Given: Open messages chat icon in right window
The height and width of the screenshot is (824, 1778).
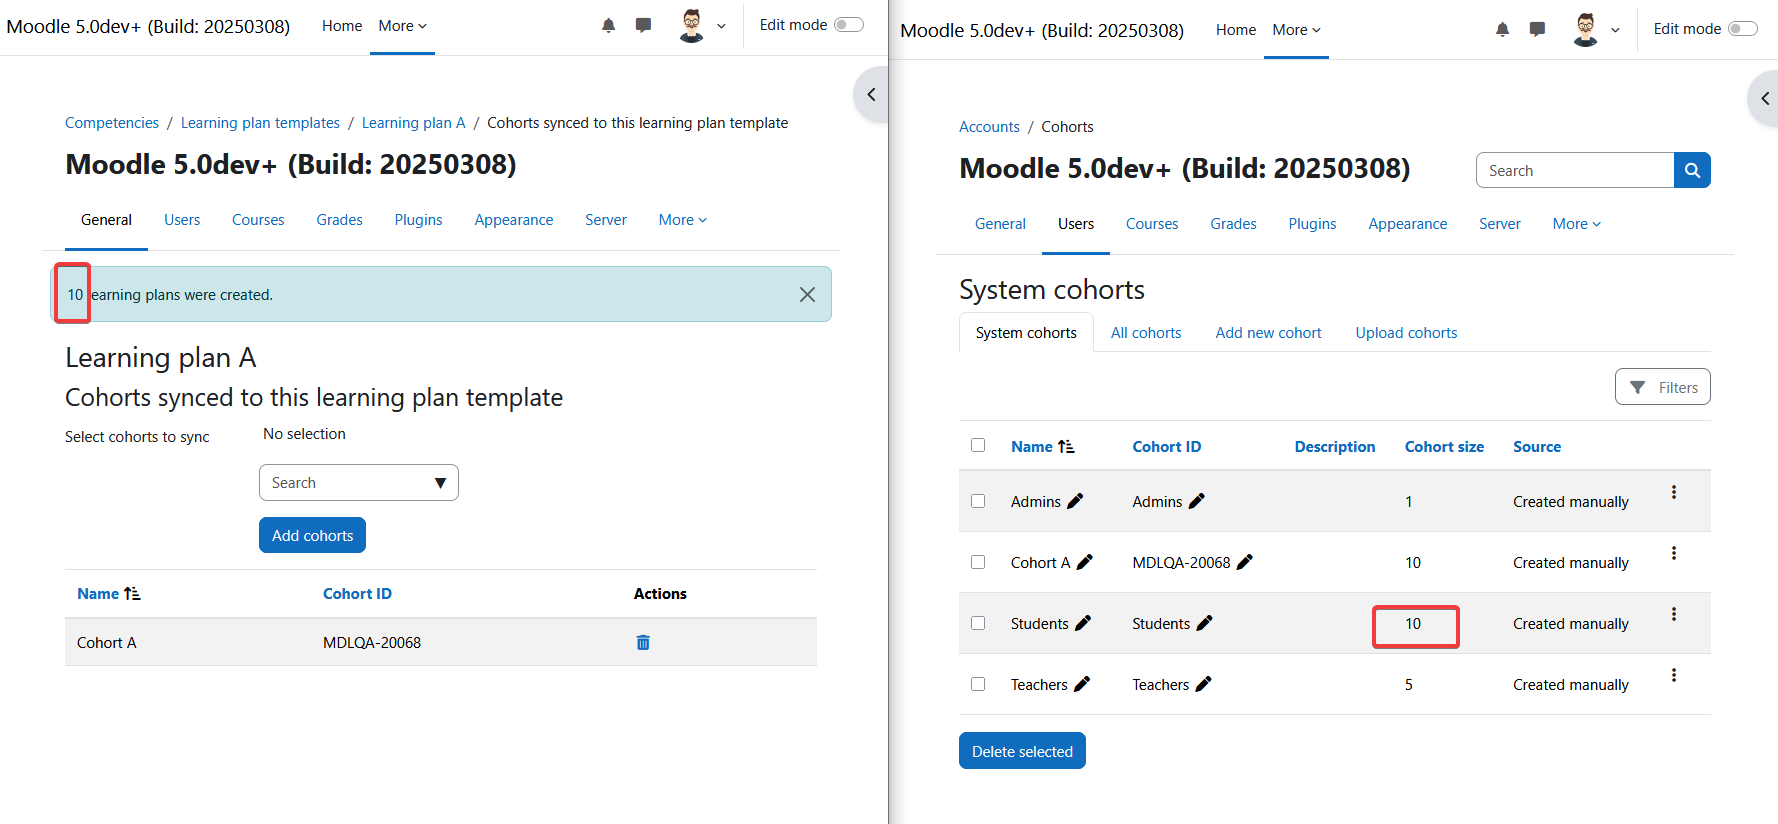Looking at the screenshot, I should pos(1537,29).
